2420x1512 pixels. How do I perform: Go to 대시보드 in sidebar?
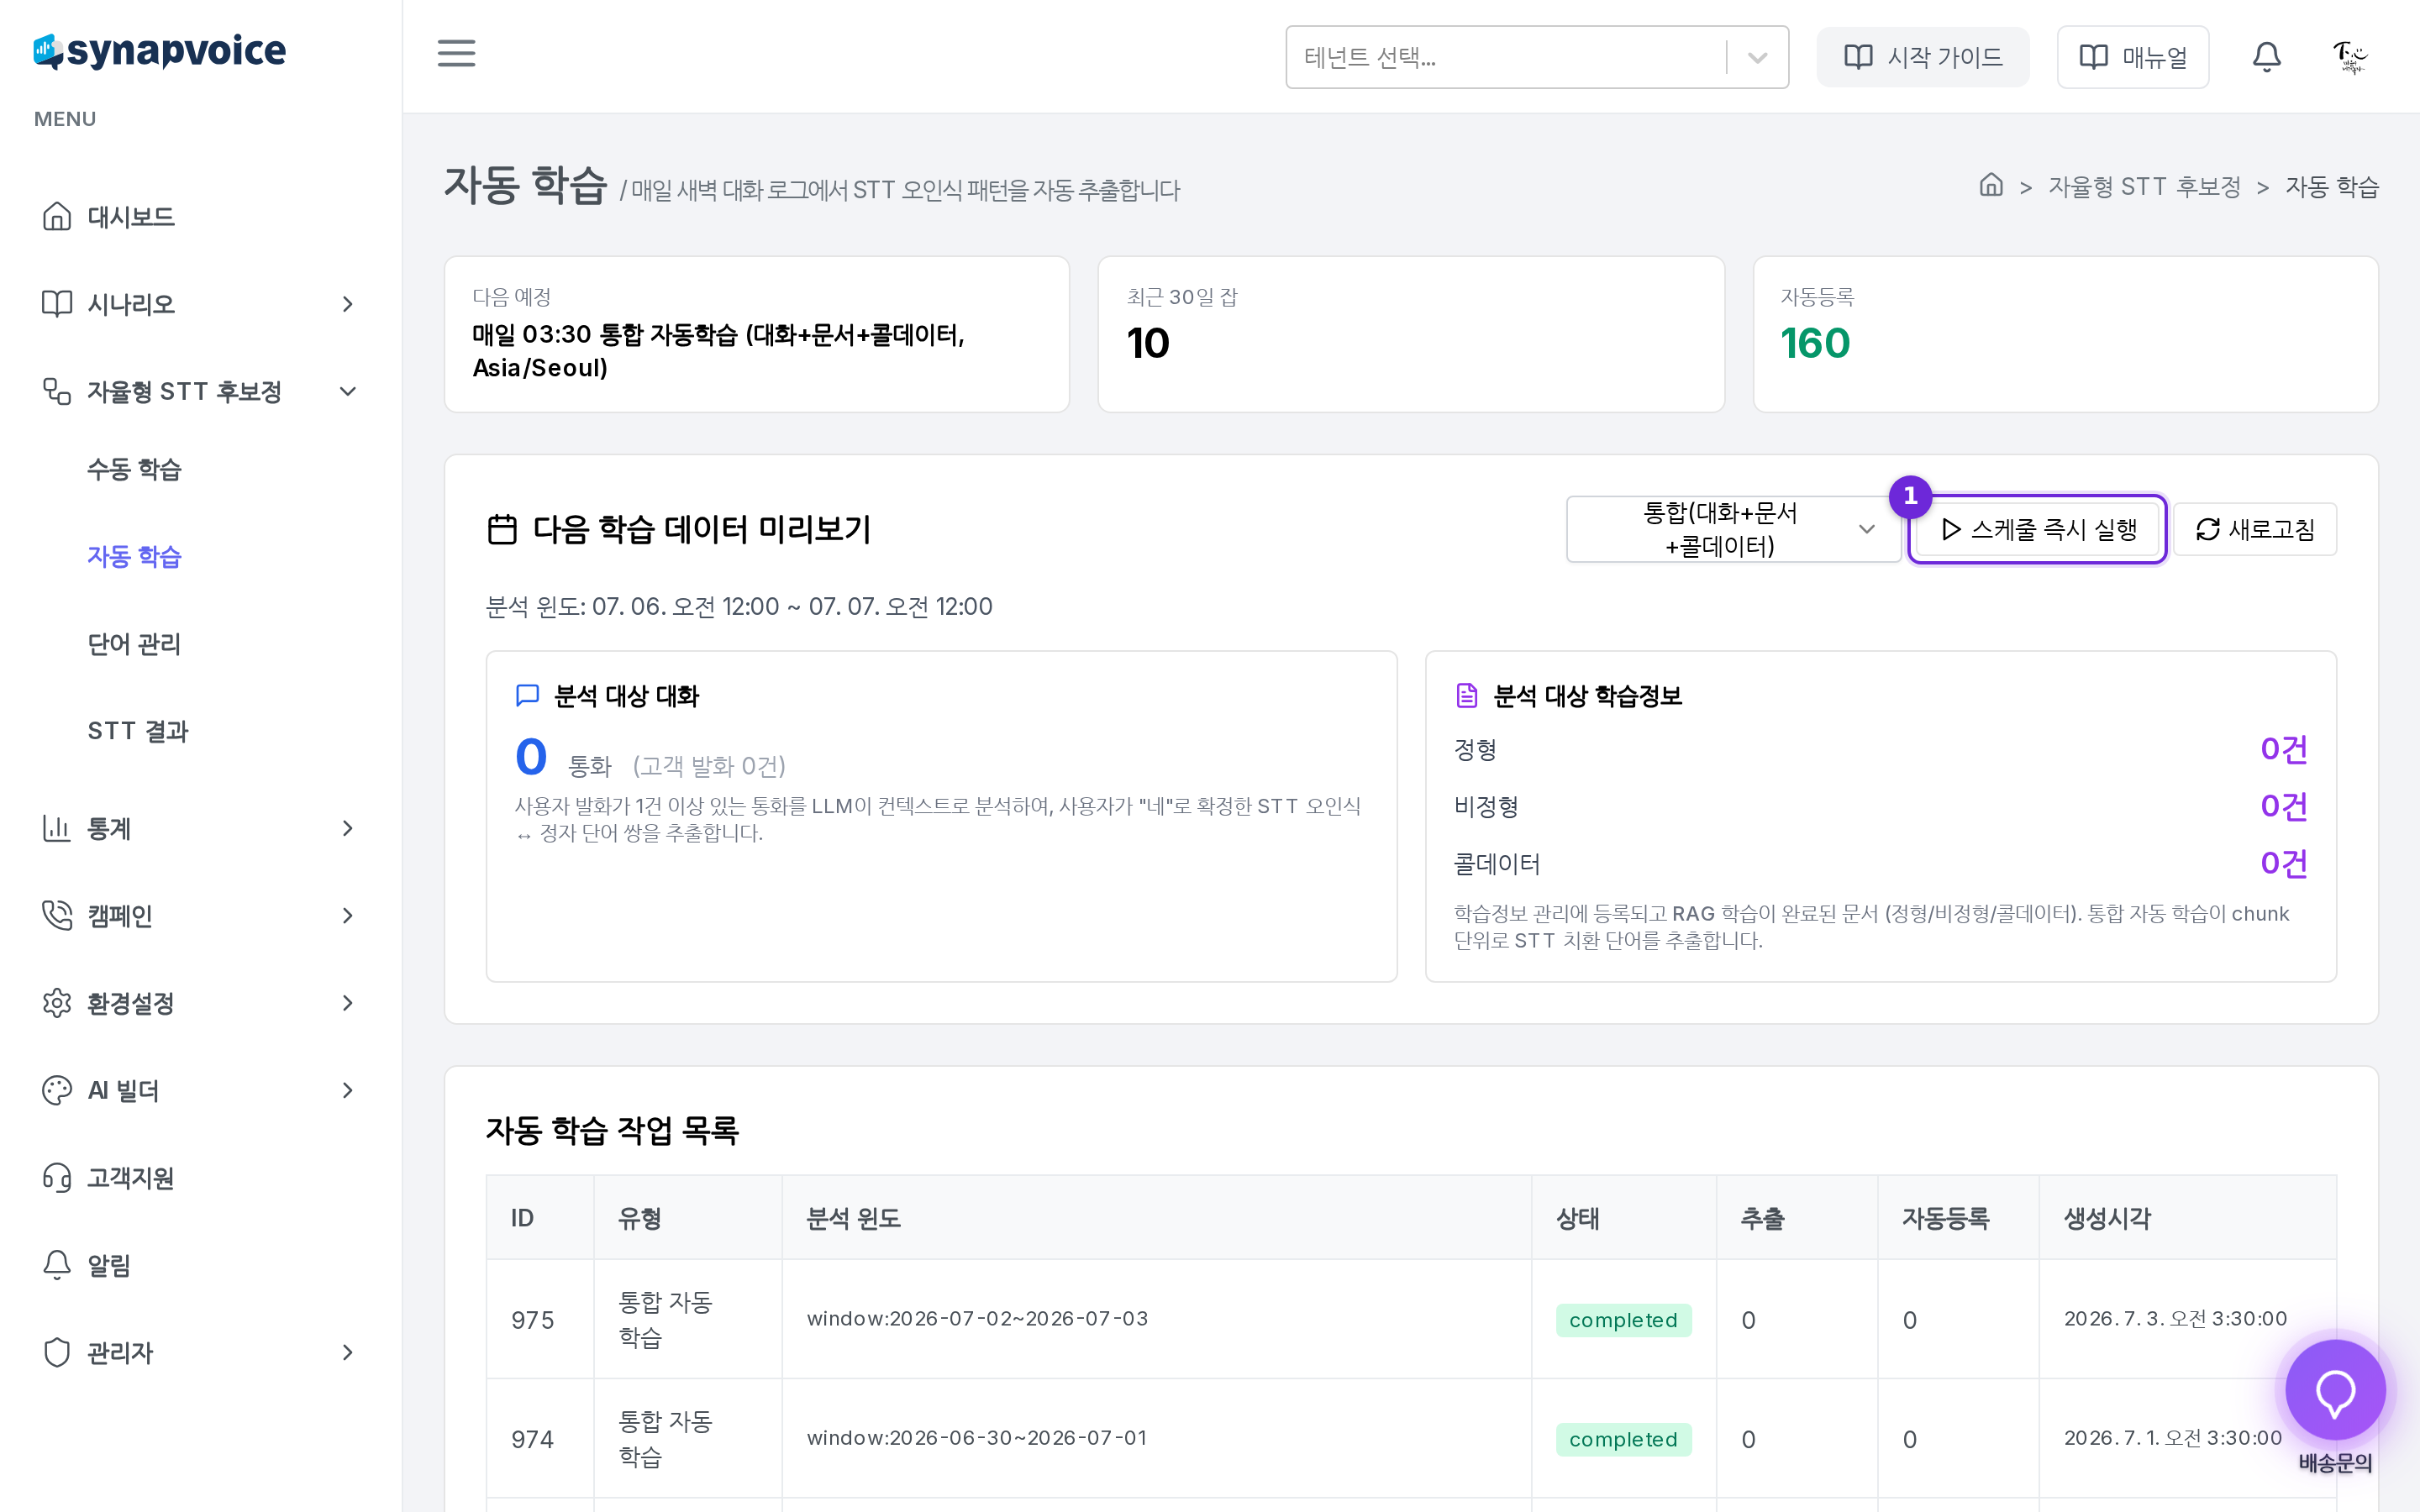(131, 216)
